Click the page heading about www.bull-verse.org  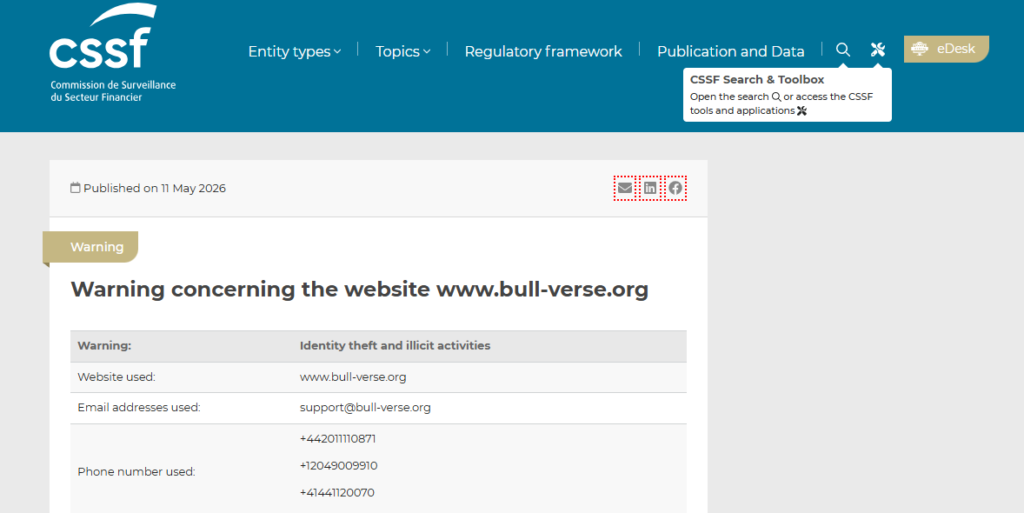click(x=360, y=289)
